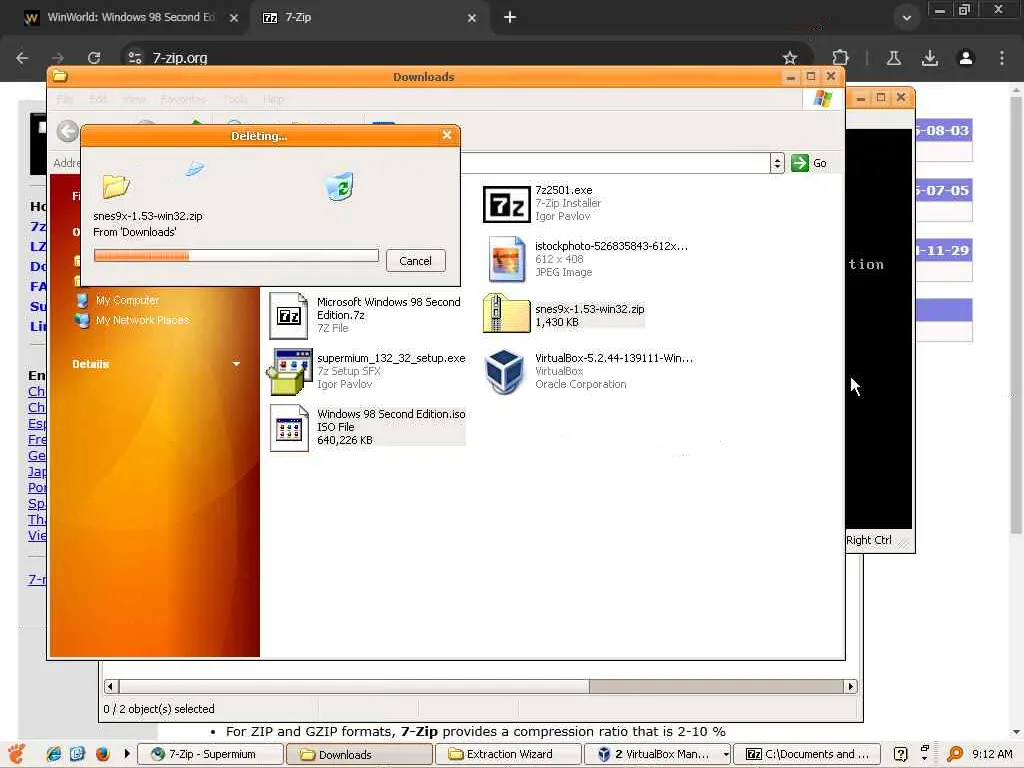Click the My Computer icon in sidebar
1024x768 pixels.
(x=82, y=300)
